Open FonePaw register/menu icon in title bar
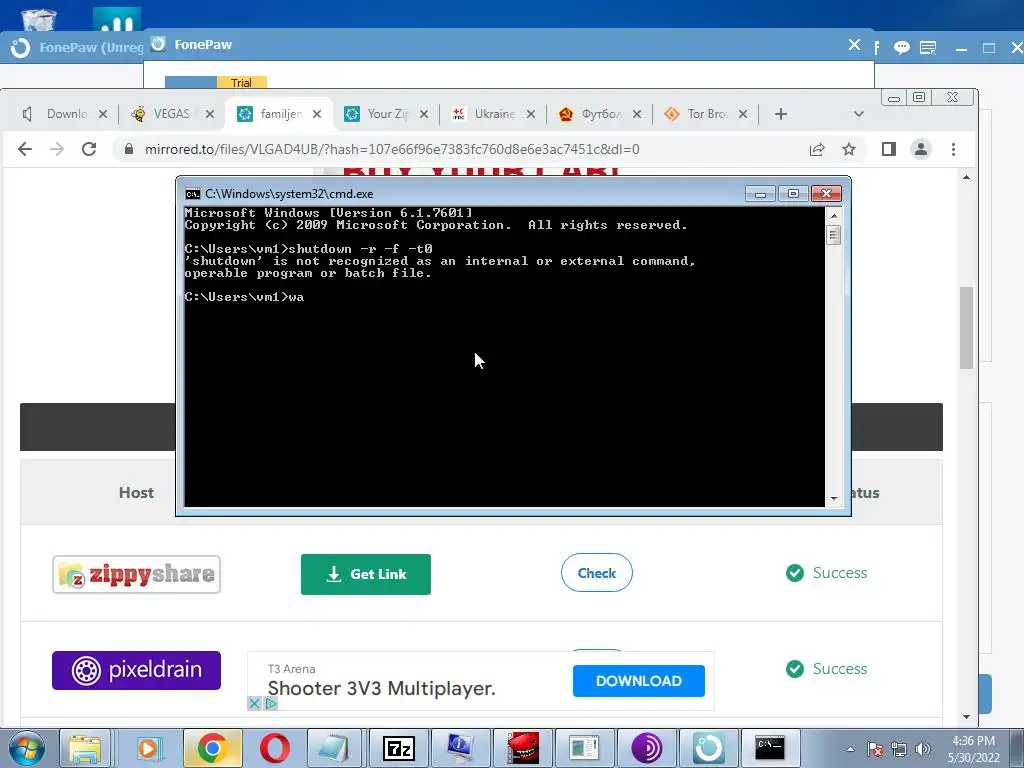This screenshot has width=1024, height=768. [x=928, y=48]
